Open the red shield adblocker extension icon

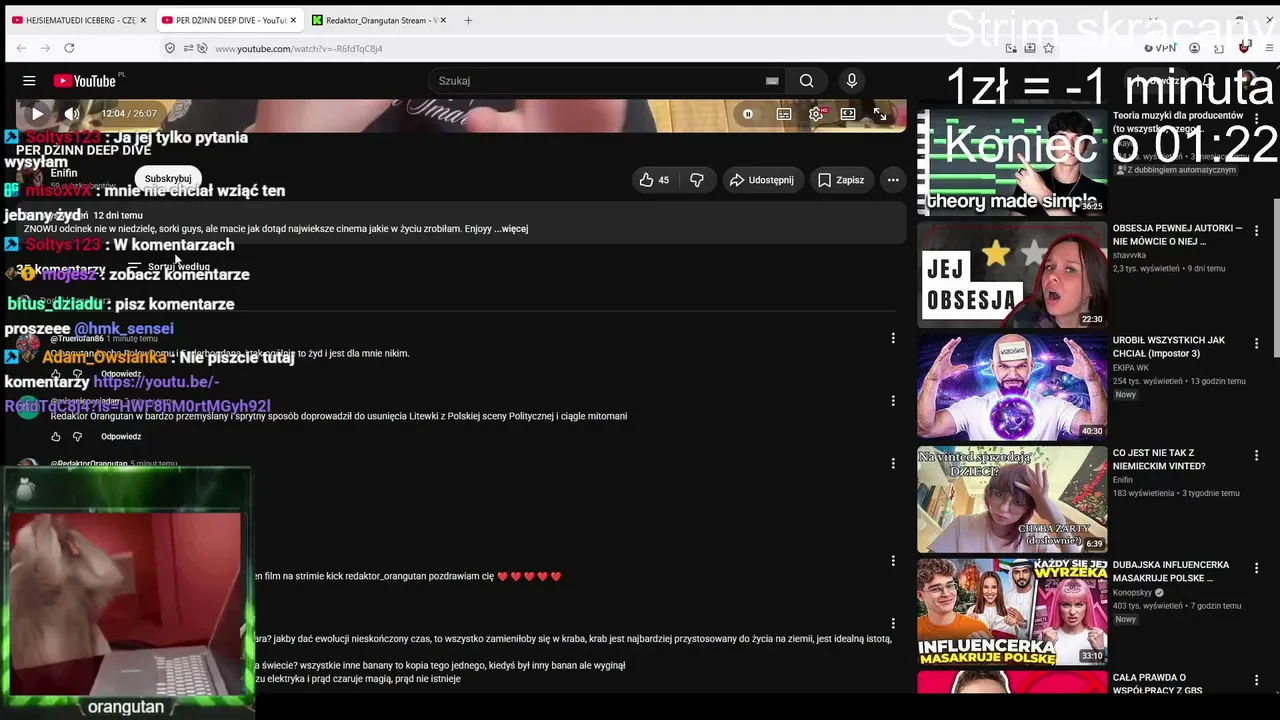point(1244,48)
